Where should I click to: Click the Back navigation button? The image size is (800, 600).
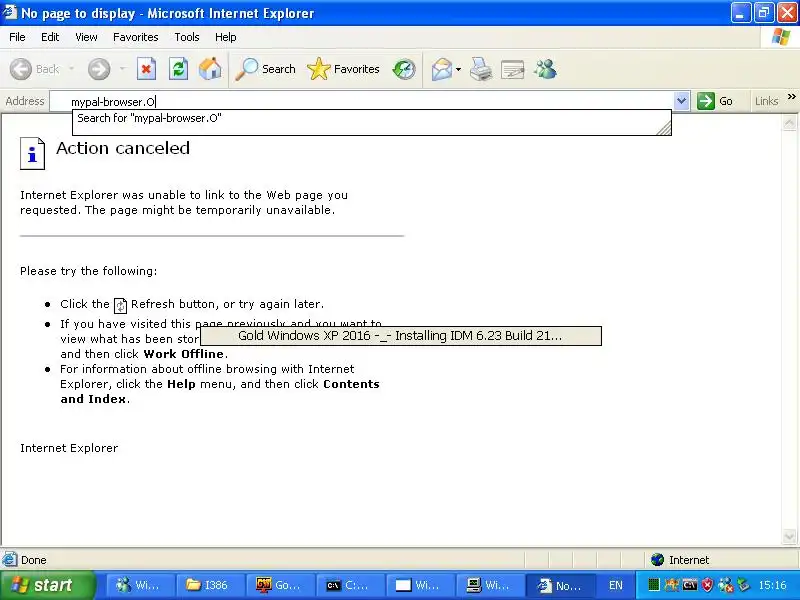tap(35, 69)
